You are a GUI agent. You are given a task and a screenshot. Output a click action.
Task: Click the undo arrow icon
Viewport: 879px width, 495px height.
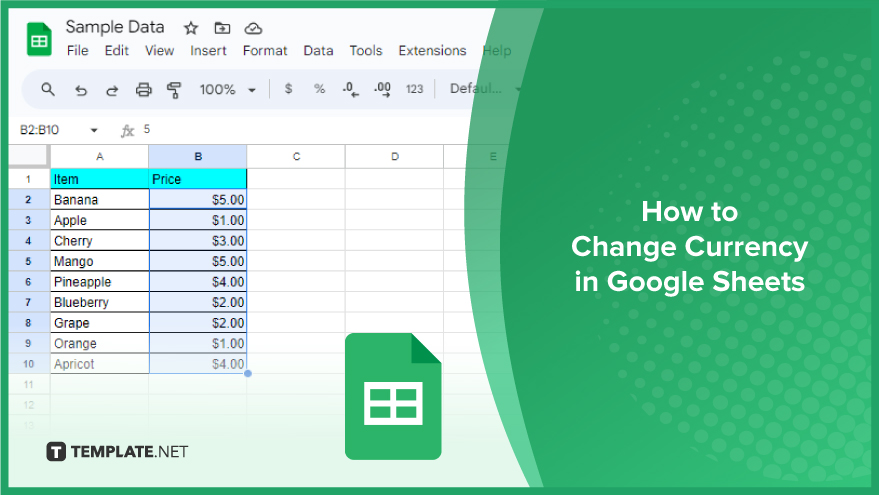(81, 90)
